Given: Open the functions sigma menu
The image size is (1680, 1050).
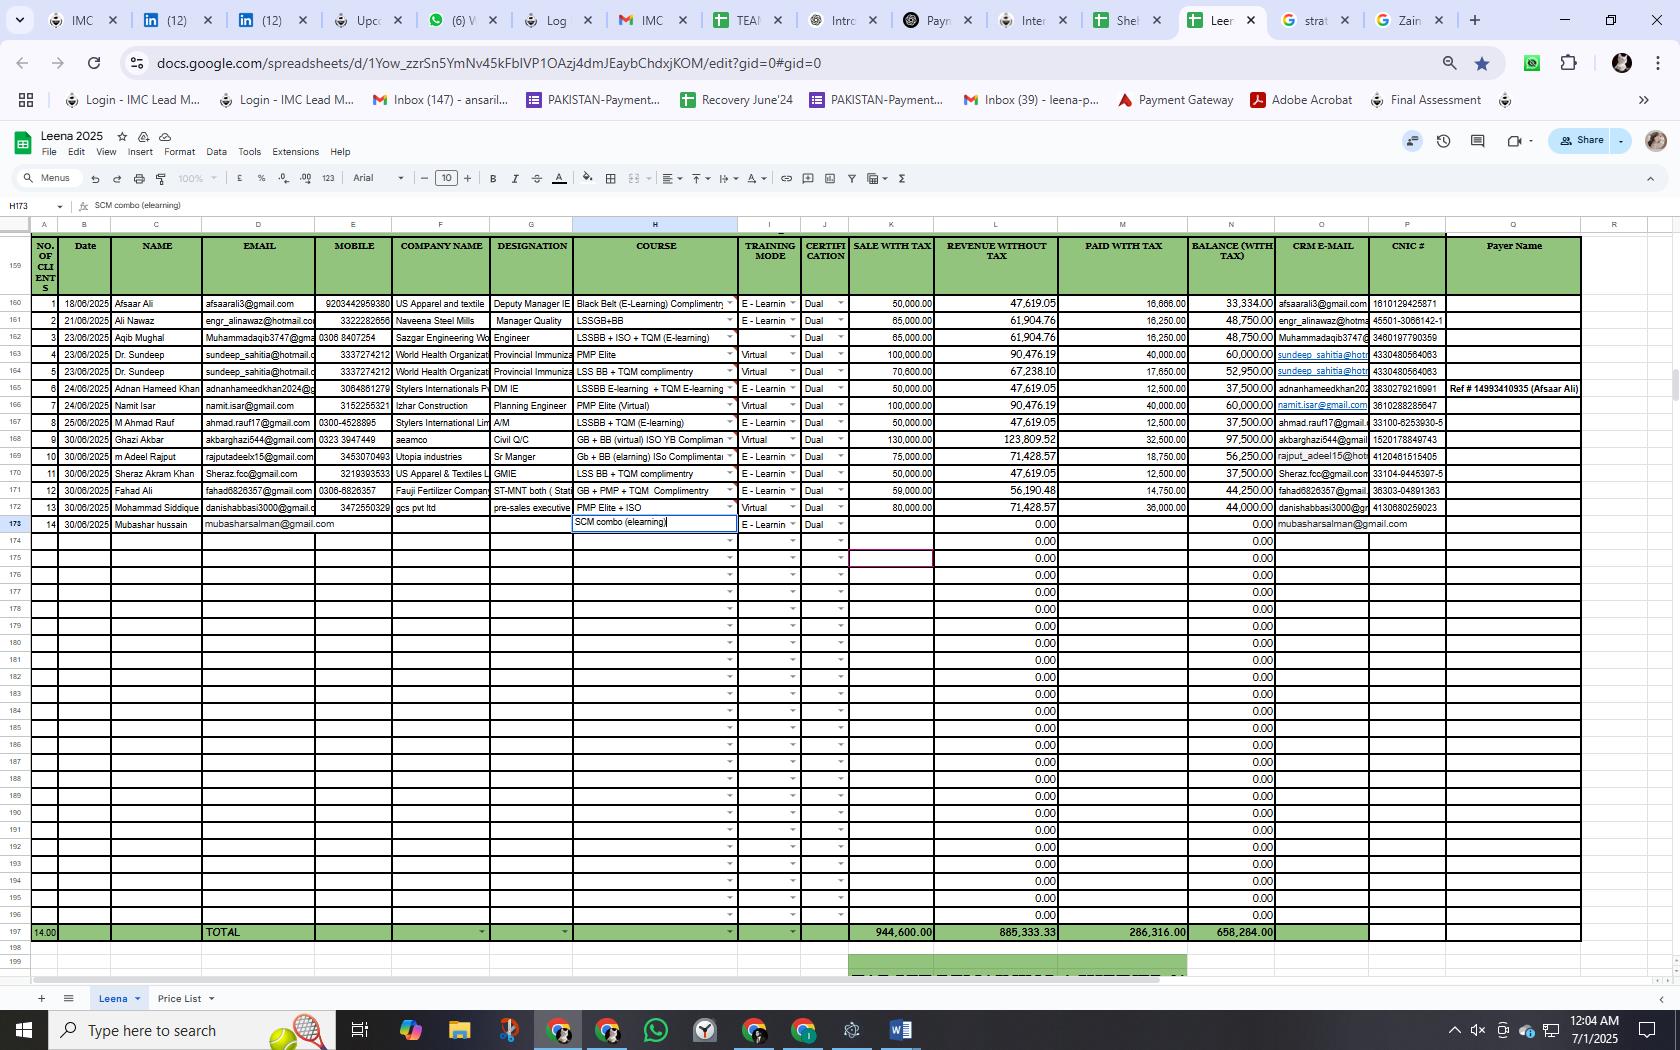Looking at the screenshot, I should (902, 179).
